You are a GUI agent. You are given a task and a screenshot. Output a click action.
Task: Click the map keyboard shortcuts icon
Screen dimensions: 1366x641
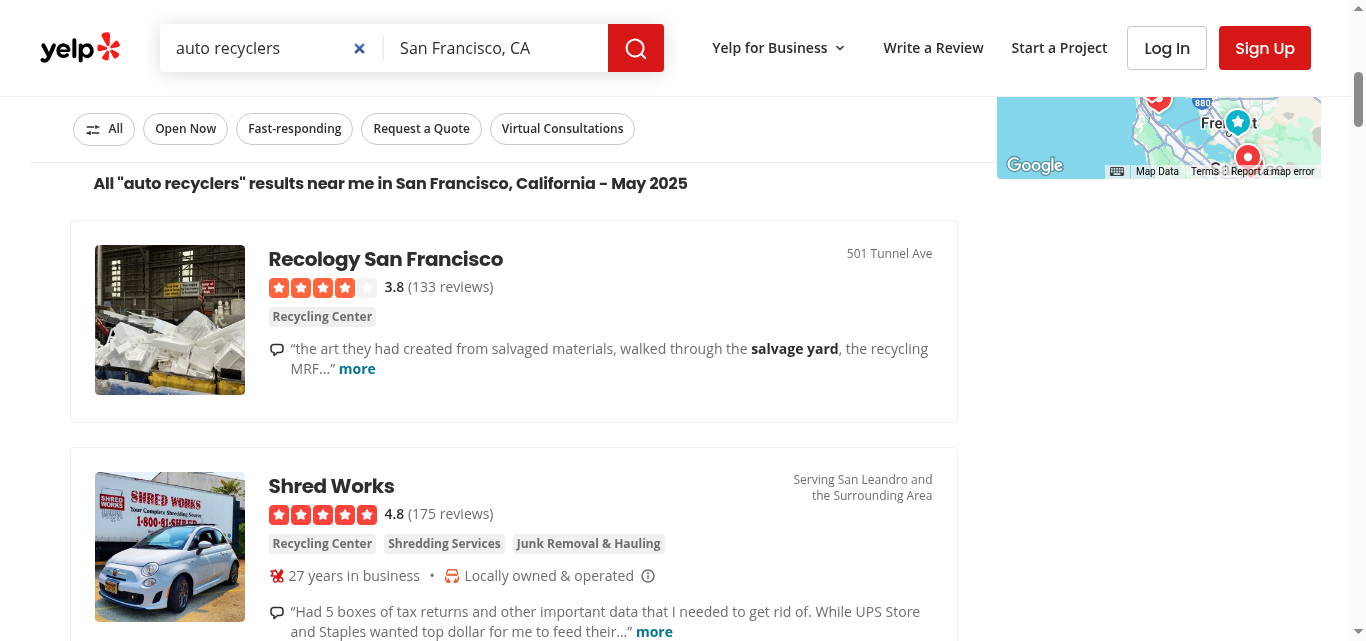1117,172
